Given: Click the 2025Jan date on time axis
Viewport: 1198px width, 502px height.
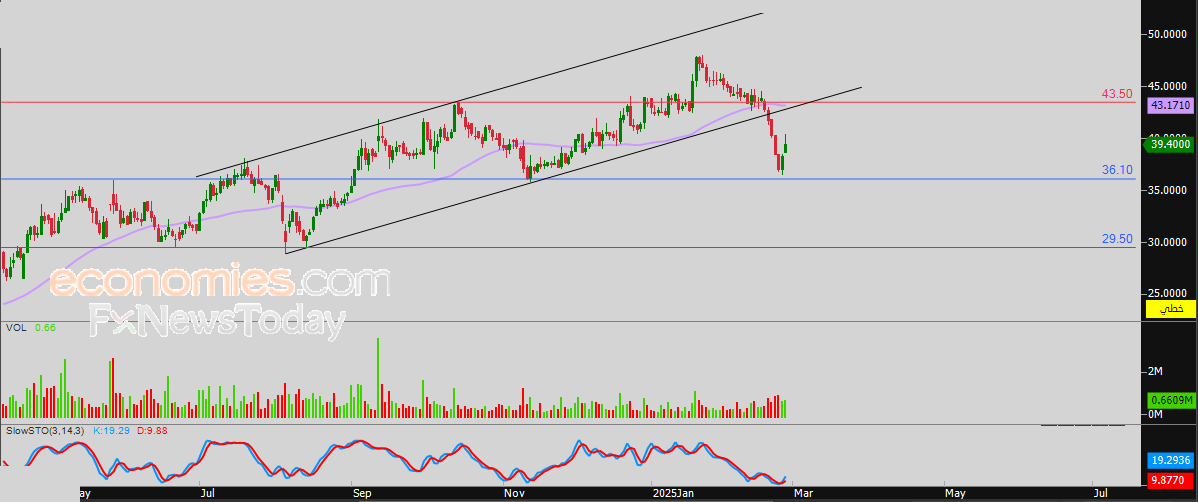Looking at the screenshot, I should (672, 493).
